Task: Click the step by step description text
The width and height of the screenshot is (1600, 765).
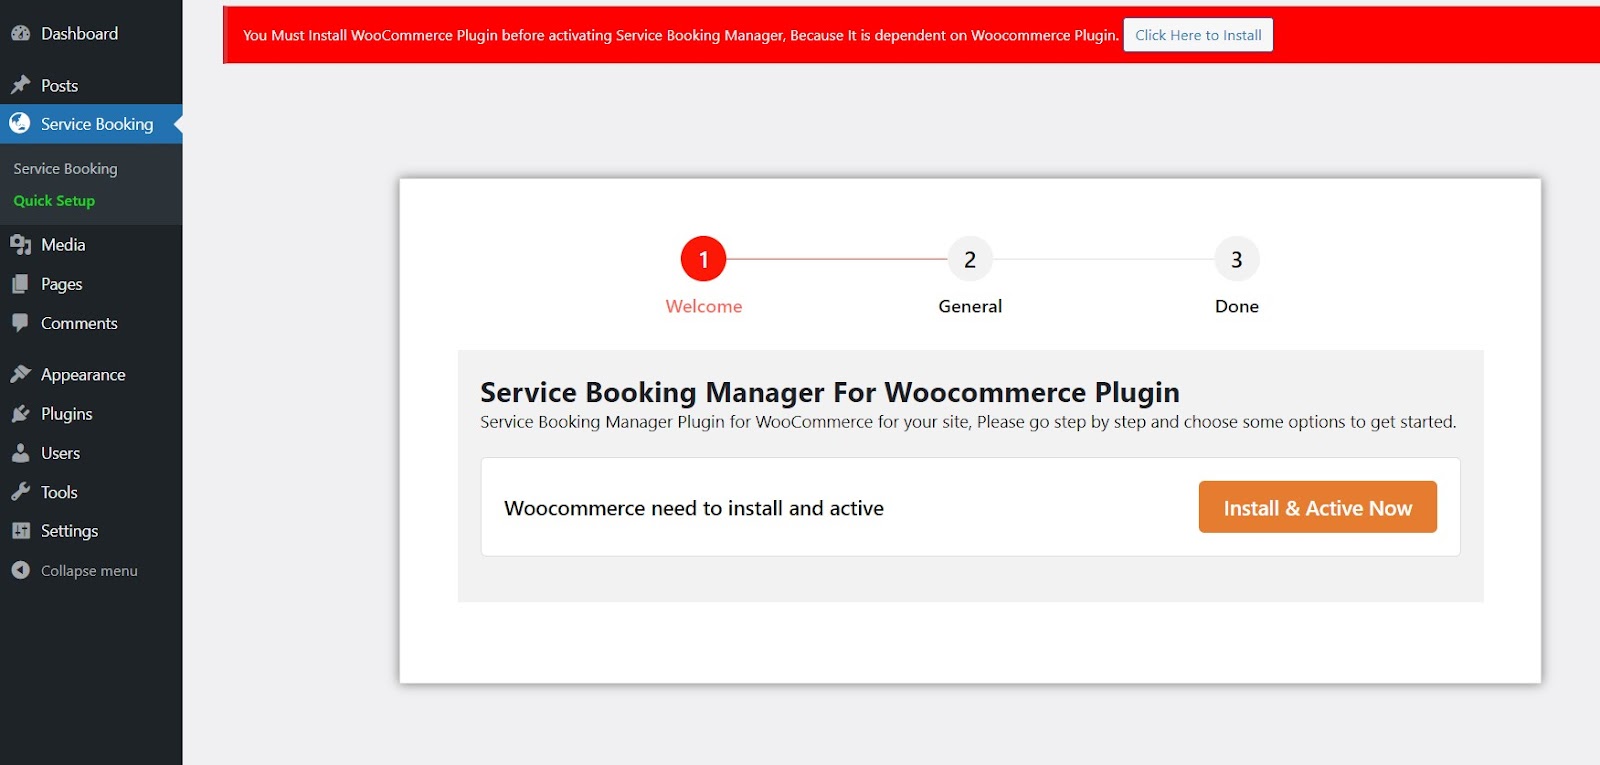Action: click(x=968, y=422)
